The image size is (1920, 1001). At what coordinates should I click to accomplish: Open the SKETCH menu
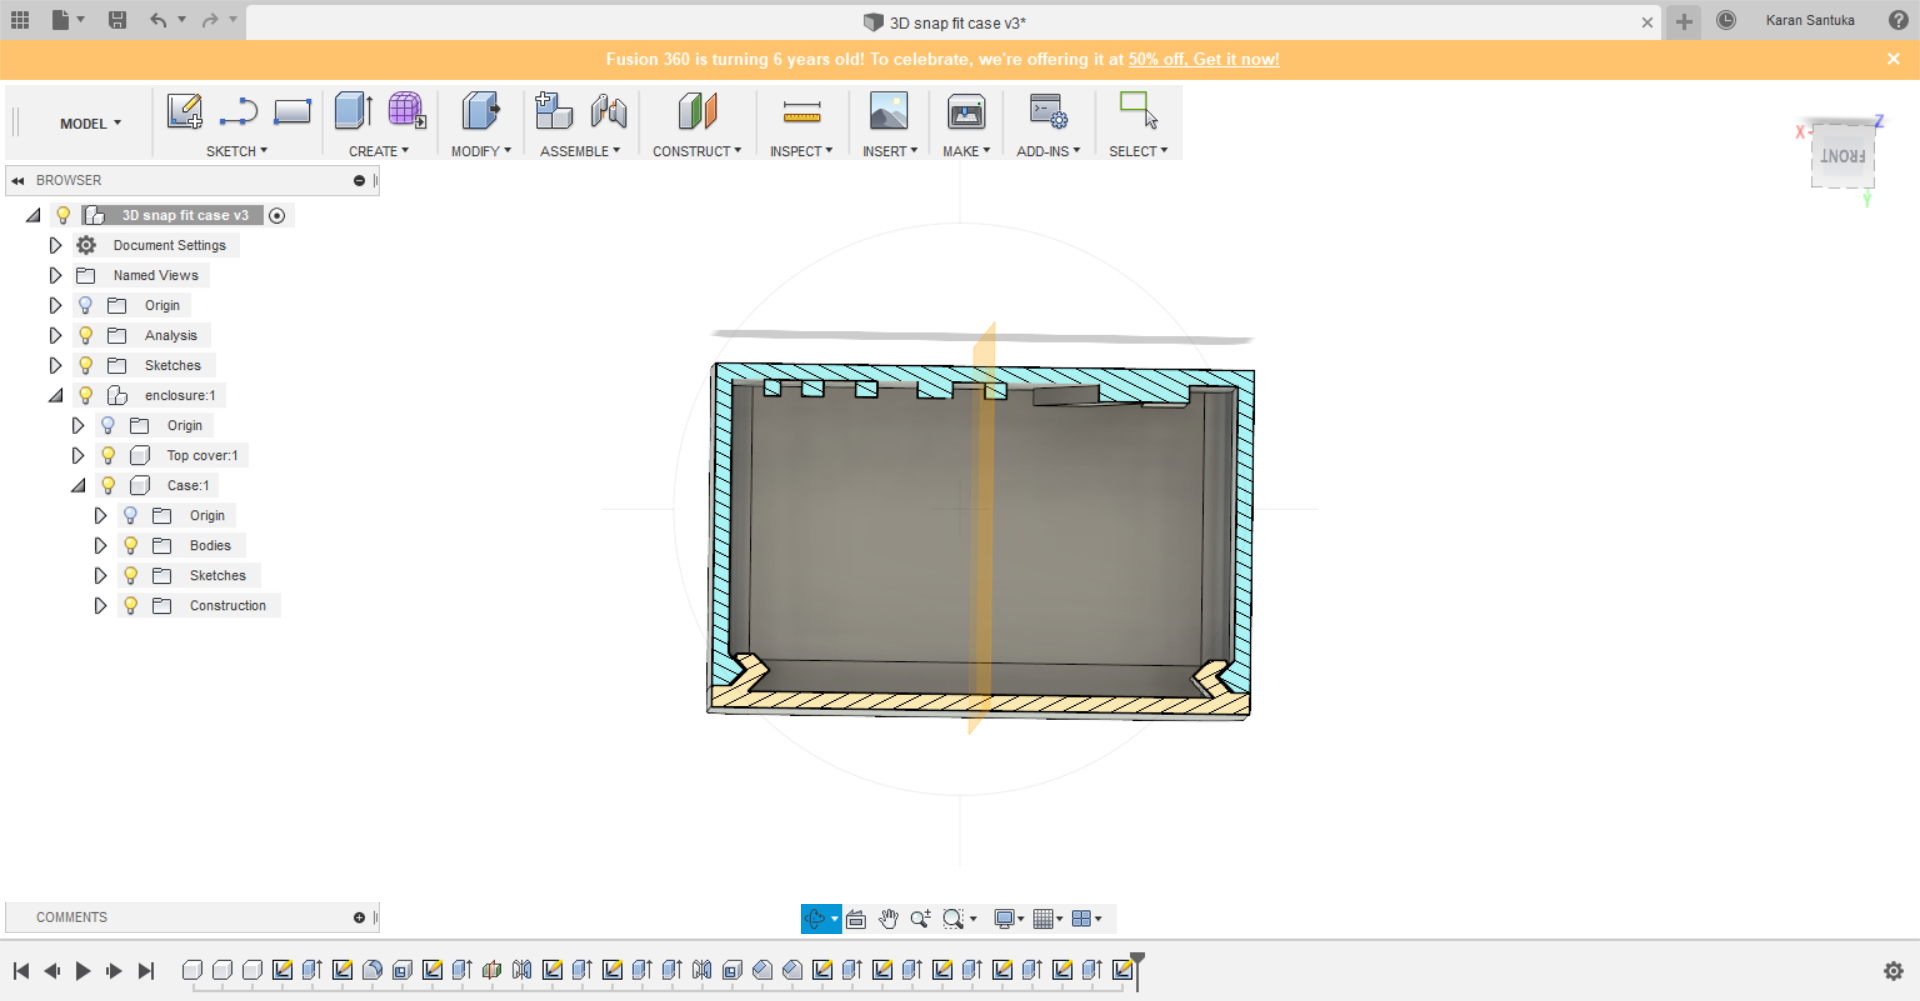(237, 151)
